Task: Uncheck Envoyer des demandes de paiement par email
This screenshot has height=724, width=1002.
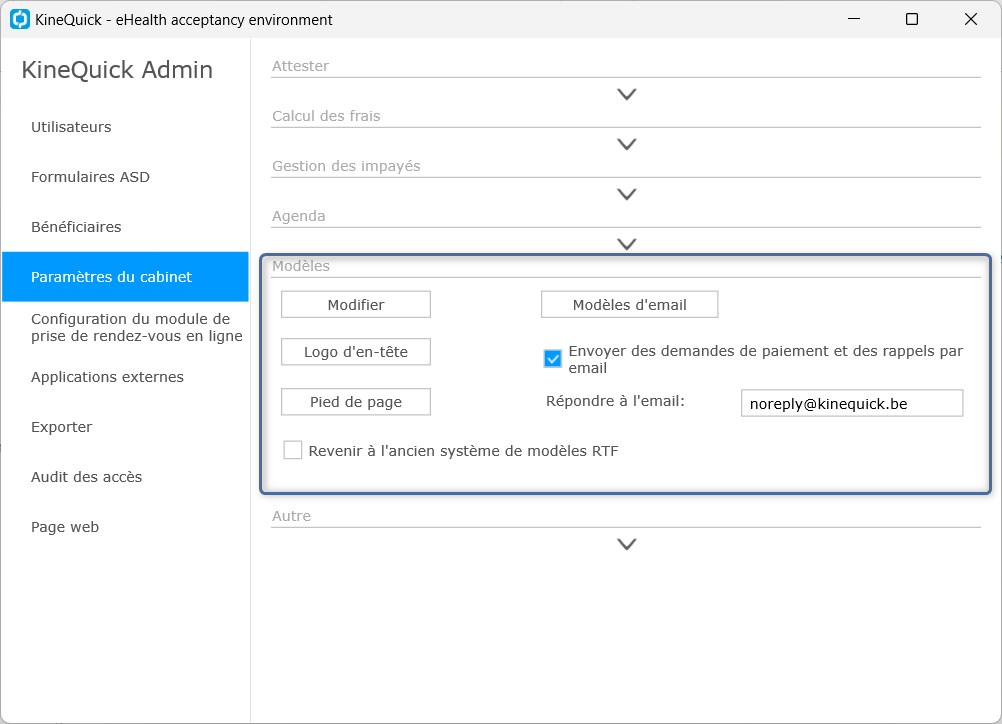Action: [553, 358]
